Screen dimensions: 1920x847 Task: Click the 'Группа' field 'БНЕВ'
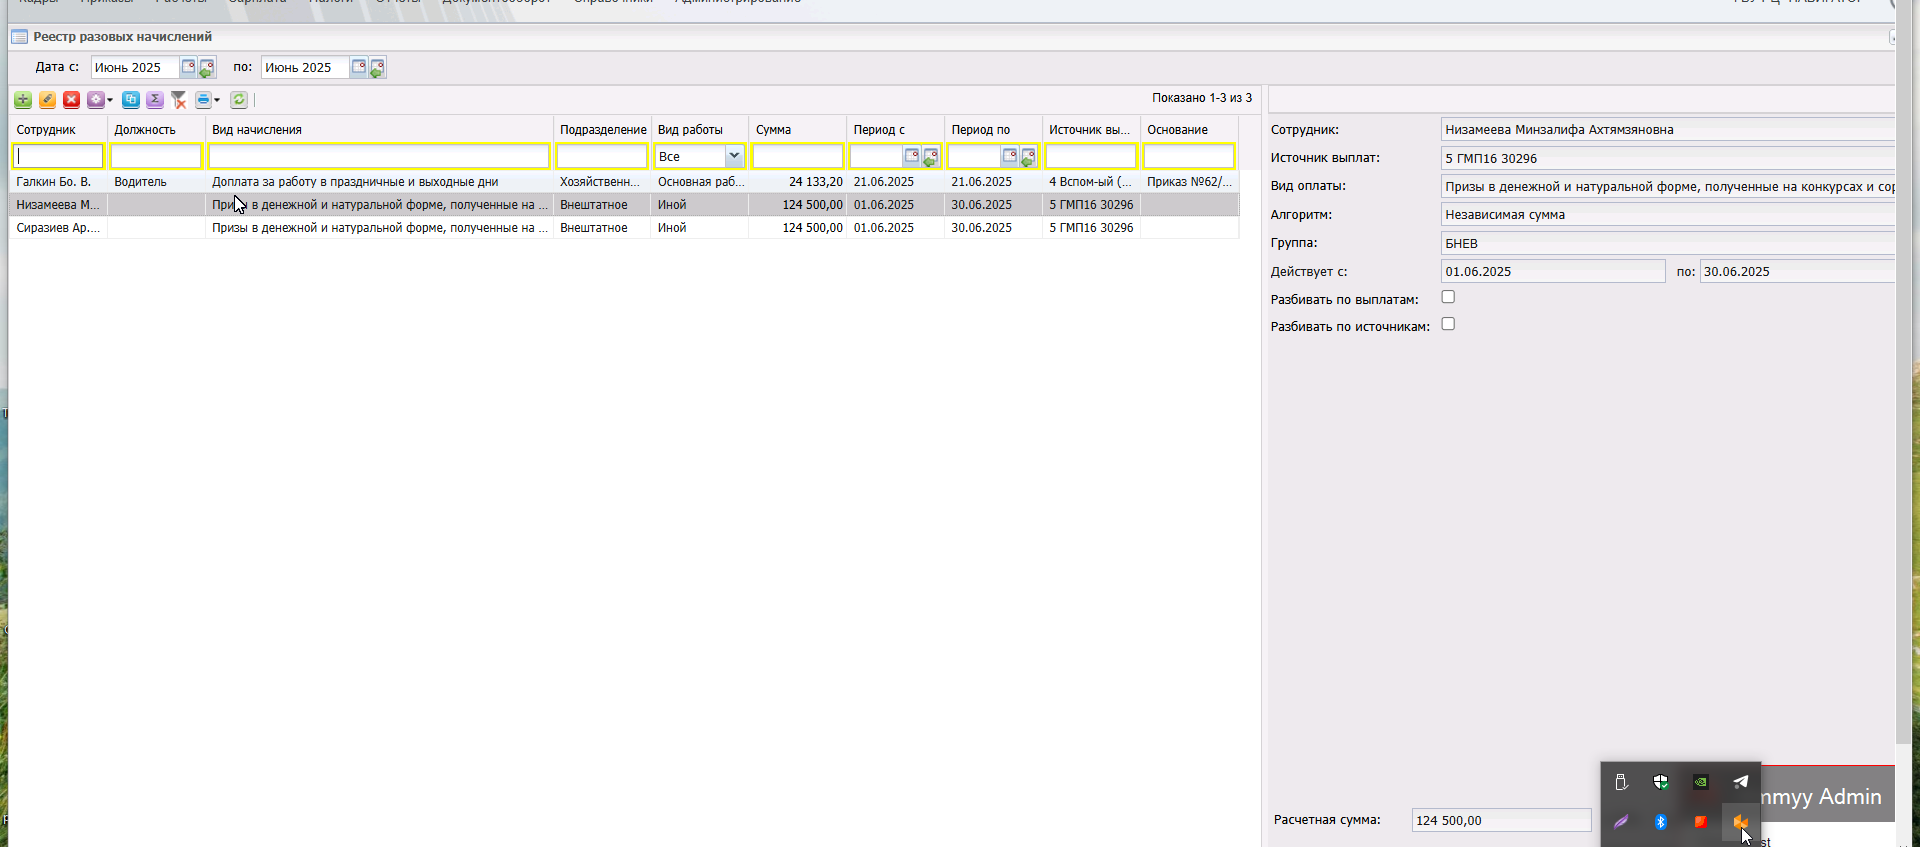pos(1668,243)
